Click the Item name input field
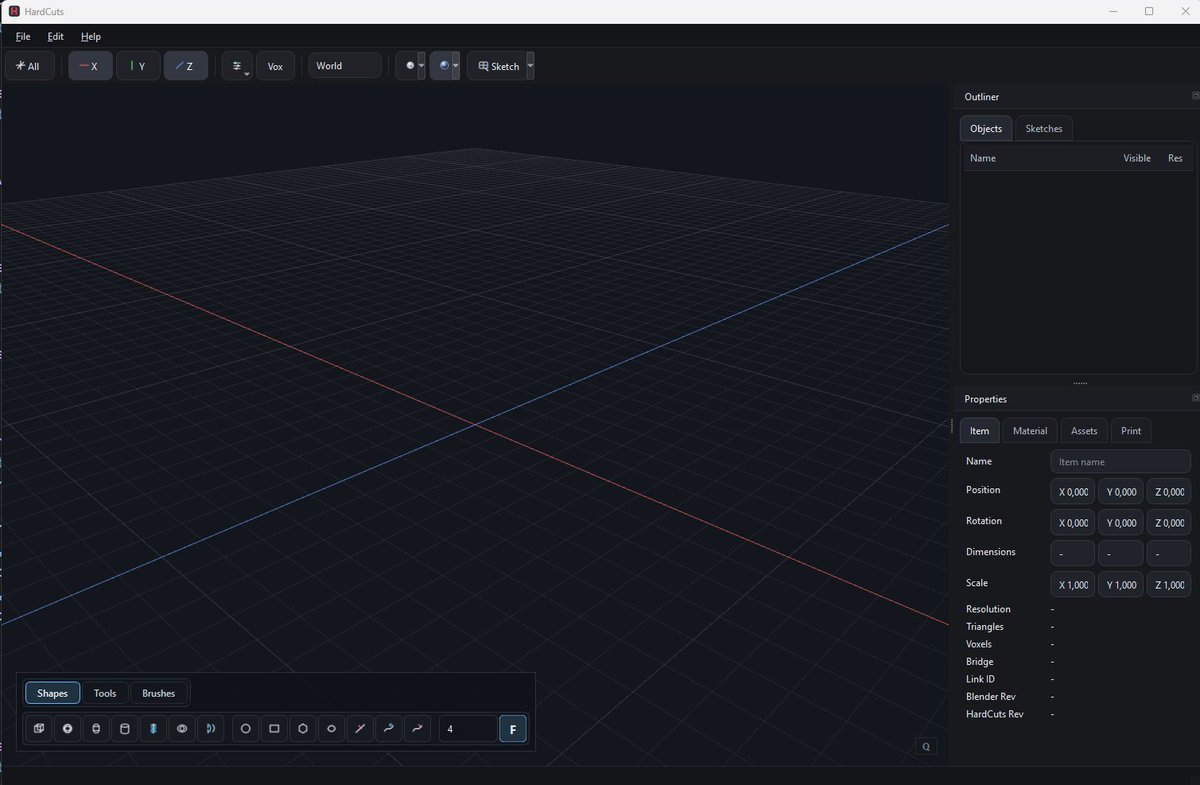The height and width of the screenshot is (785, 1200). (x=1119, y=461)
